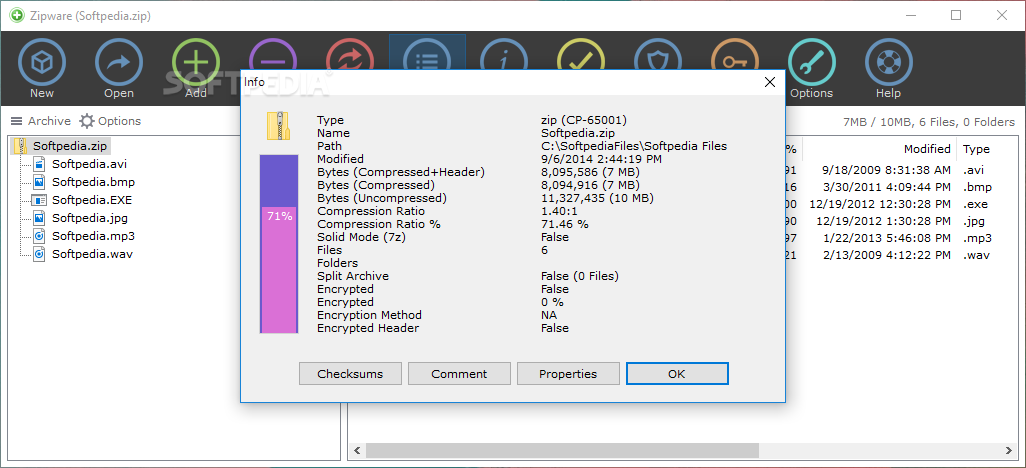Click the horizontal scrollbar thumb
1026x468 pixels.
pos(562,451)
